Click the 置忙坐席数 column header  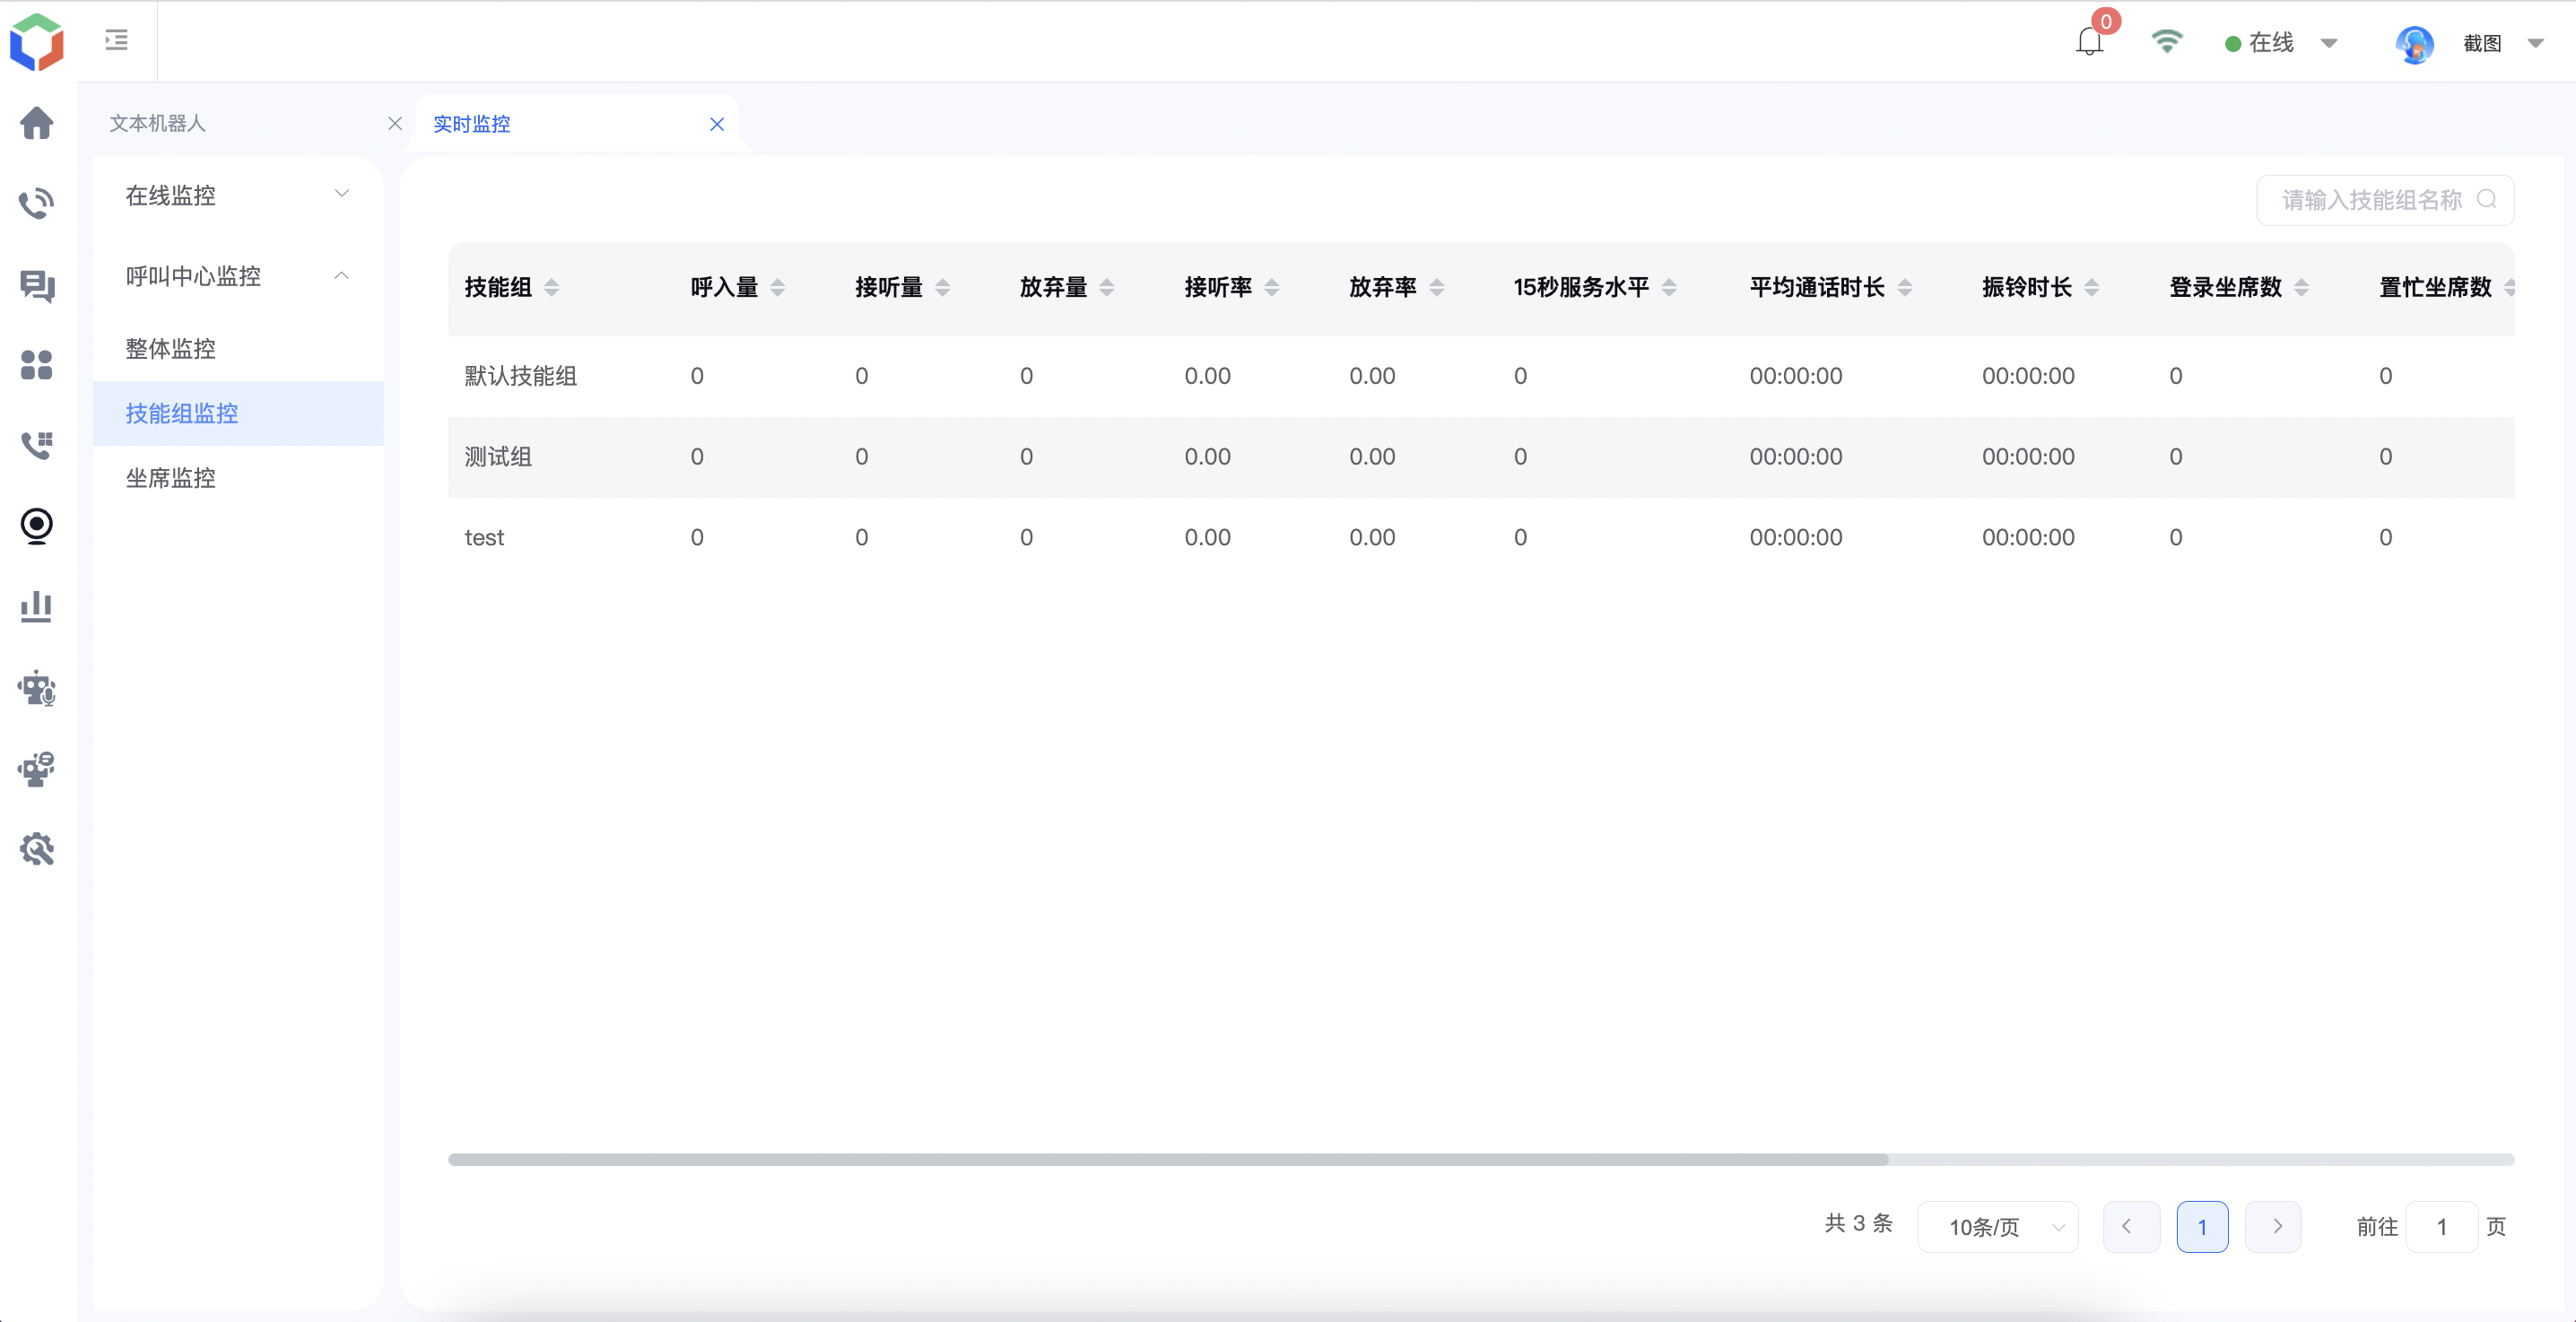click(x=2435, y=288)
